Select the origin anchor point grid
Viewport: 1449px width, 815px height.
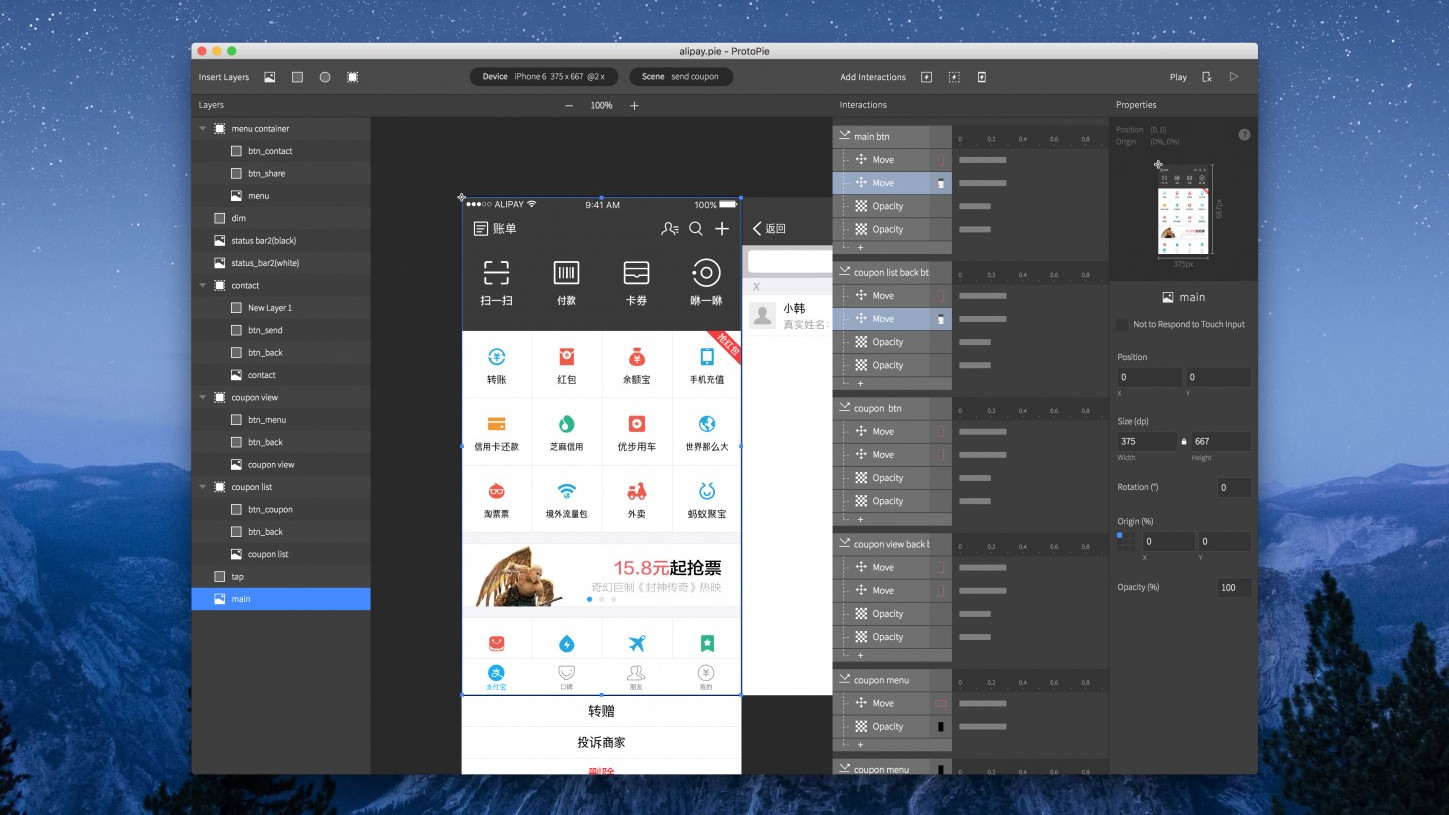[x=1125, y=541]
